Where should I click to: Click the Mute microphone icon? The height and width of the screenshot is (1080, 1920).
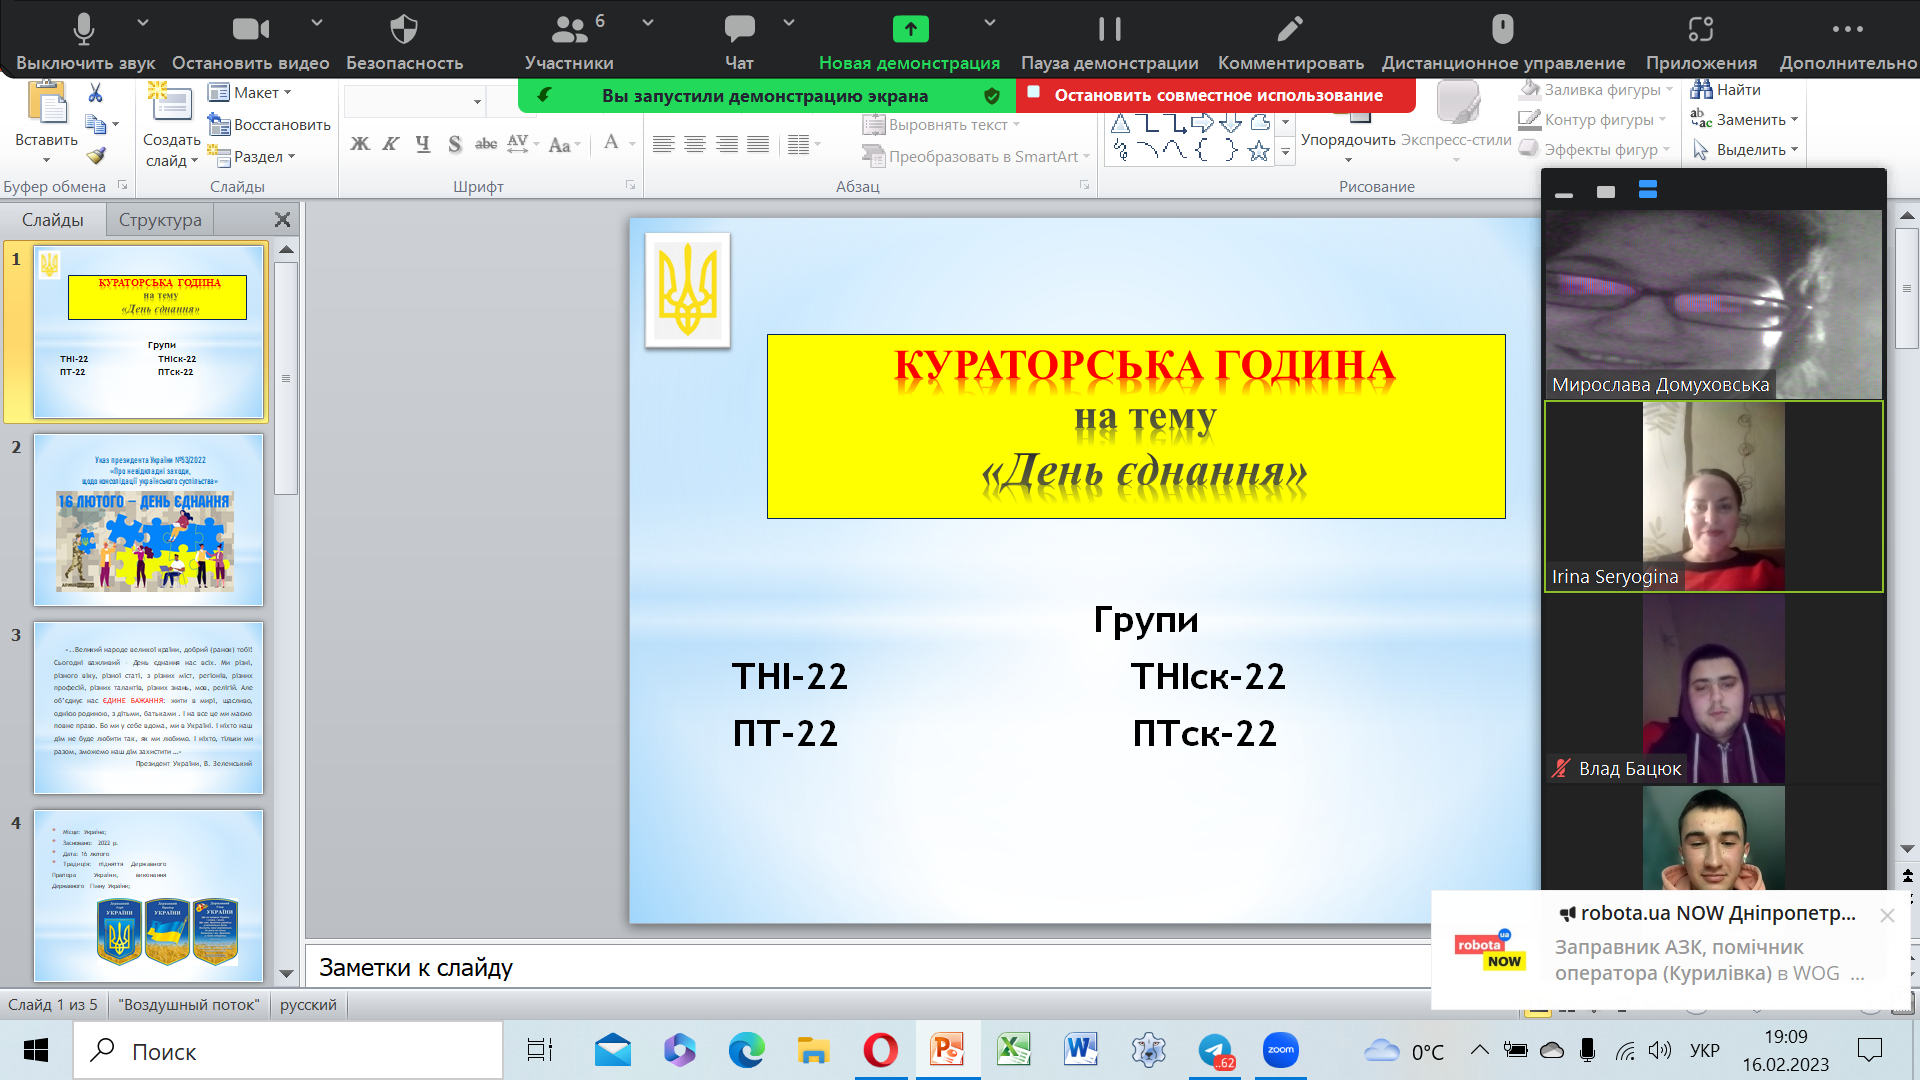coord(84,30)
